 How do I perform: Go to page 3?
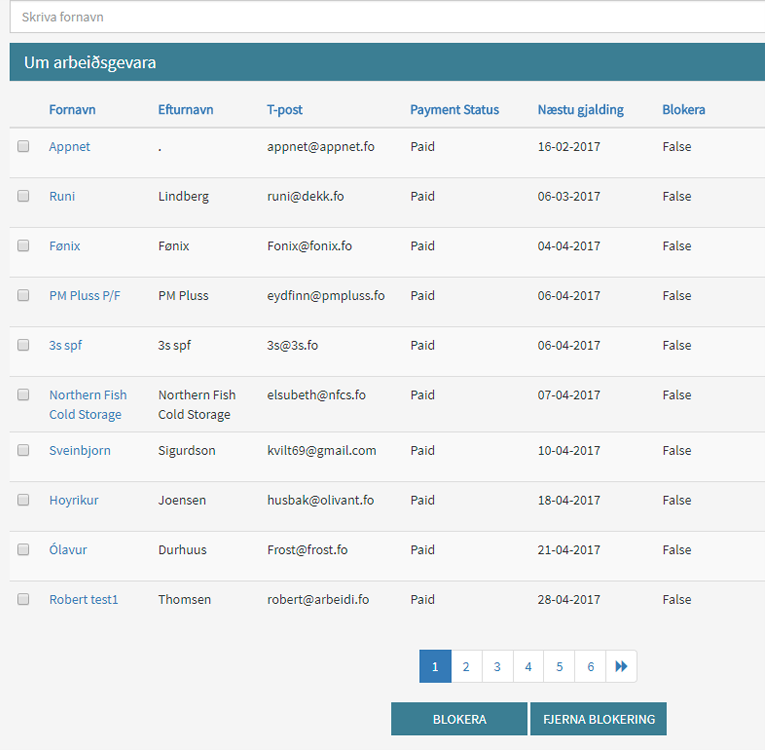point(497,666)
